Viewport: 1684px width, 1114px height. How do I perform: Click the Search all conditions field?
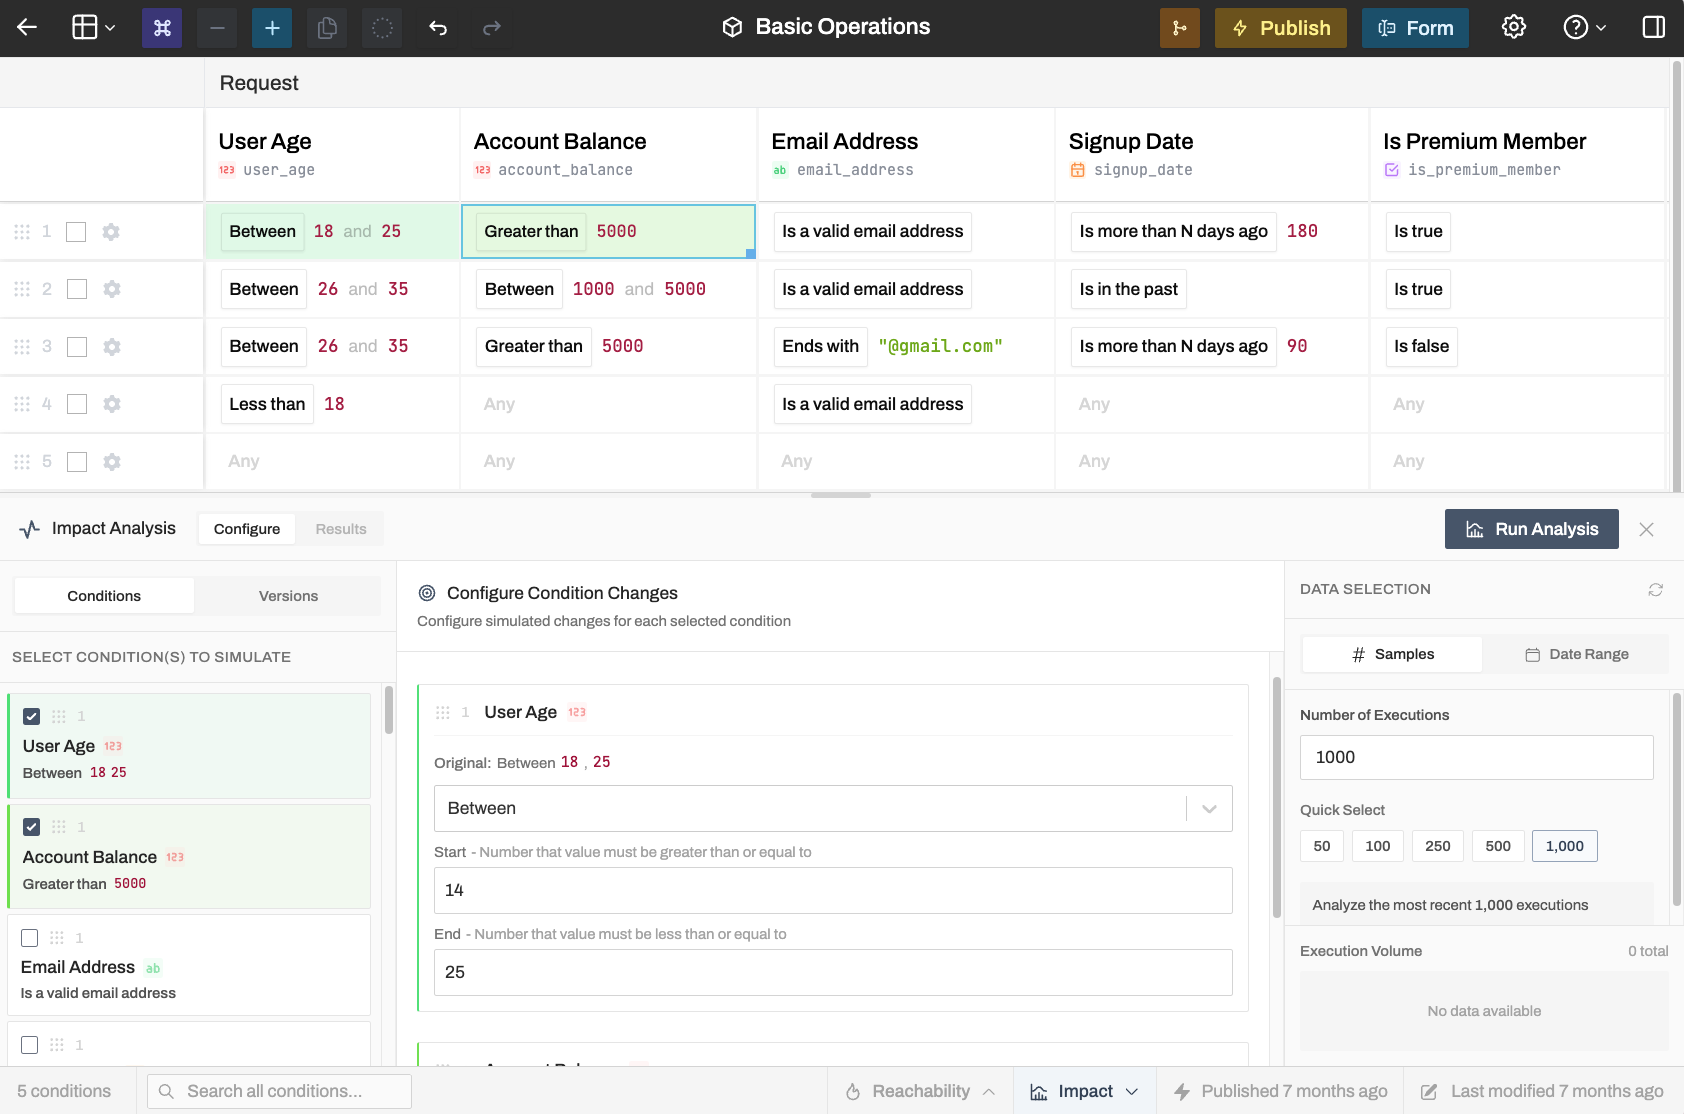(x=280, y=1091)
